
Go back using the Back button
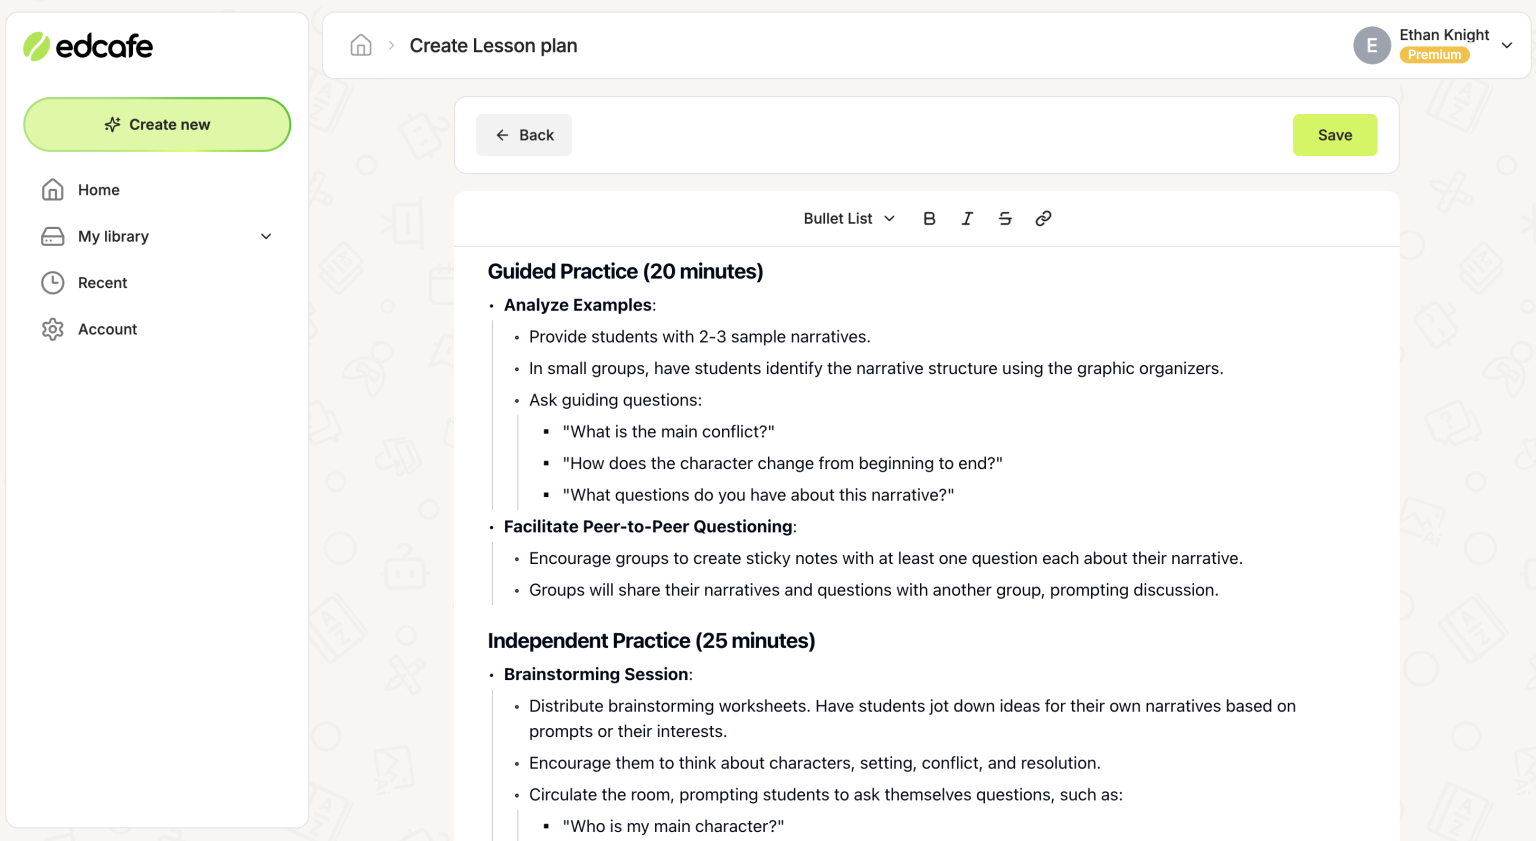tap(523, 134)
